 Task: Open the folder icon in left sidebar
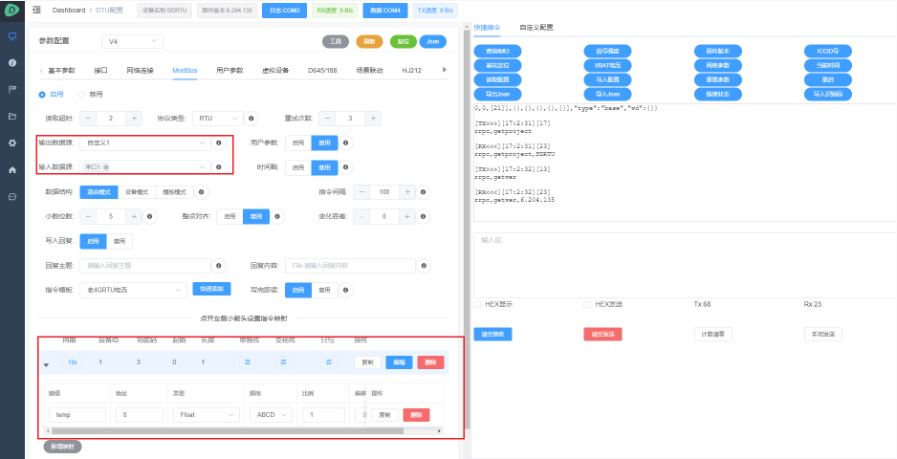pyautogui.click(x=12, y=116)
